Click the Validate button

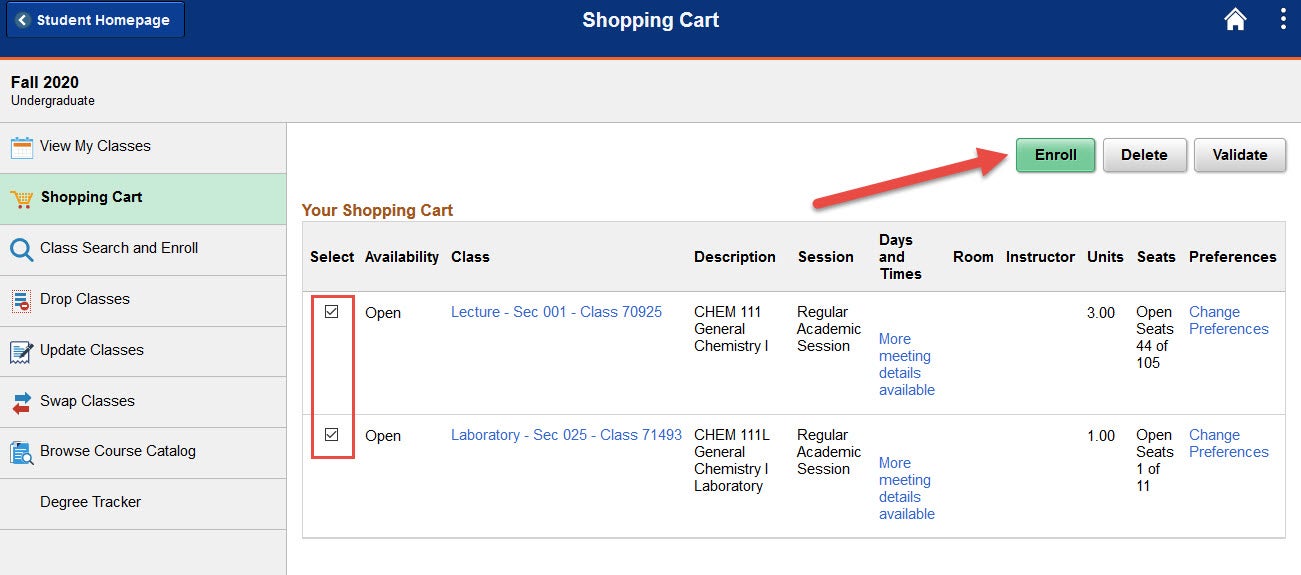[x=1240, y=155]
